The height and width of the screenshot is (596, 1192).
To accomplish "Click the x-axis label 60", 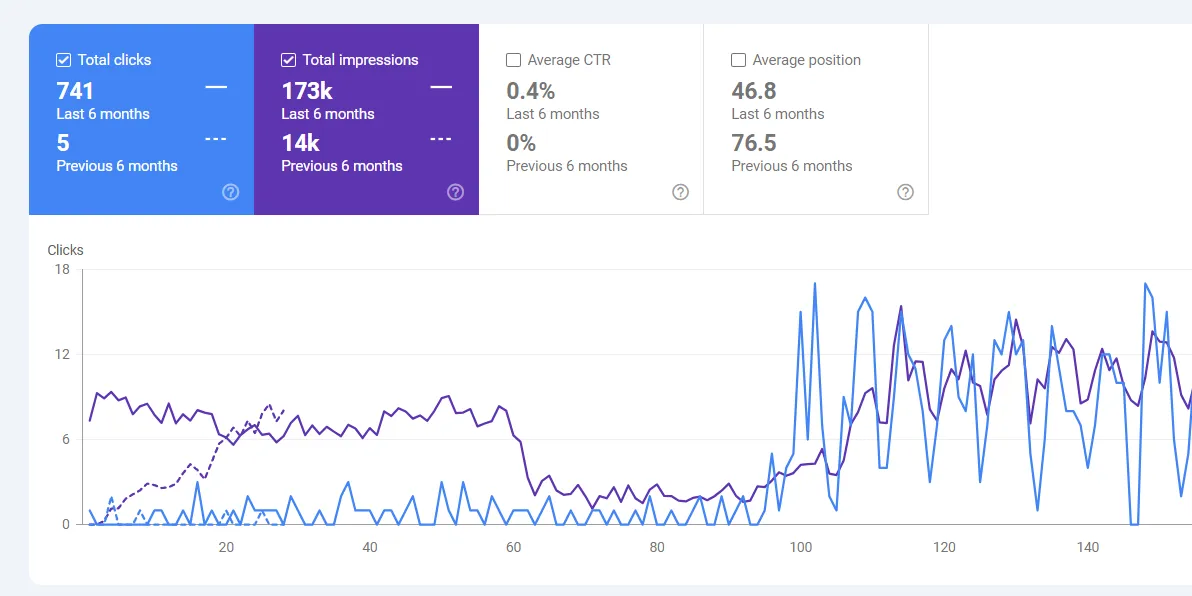I will pos(513,547).
